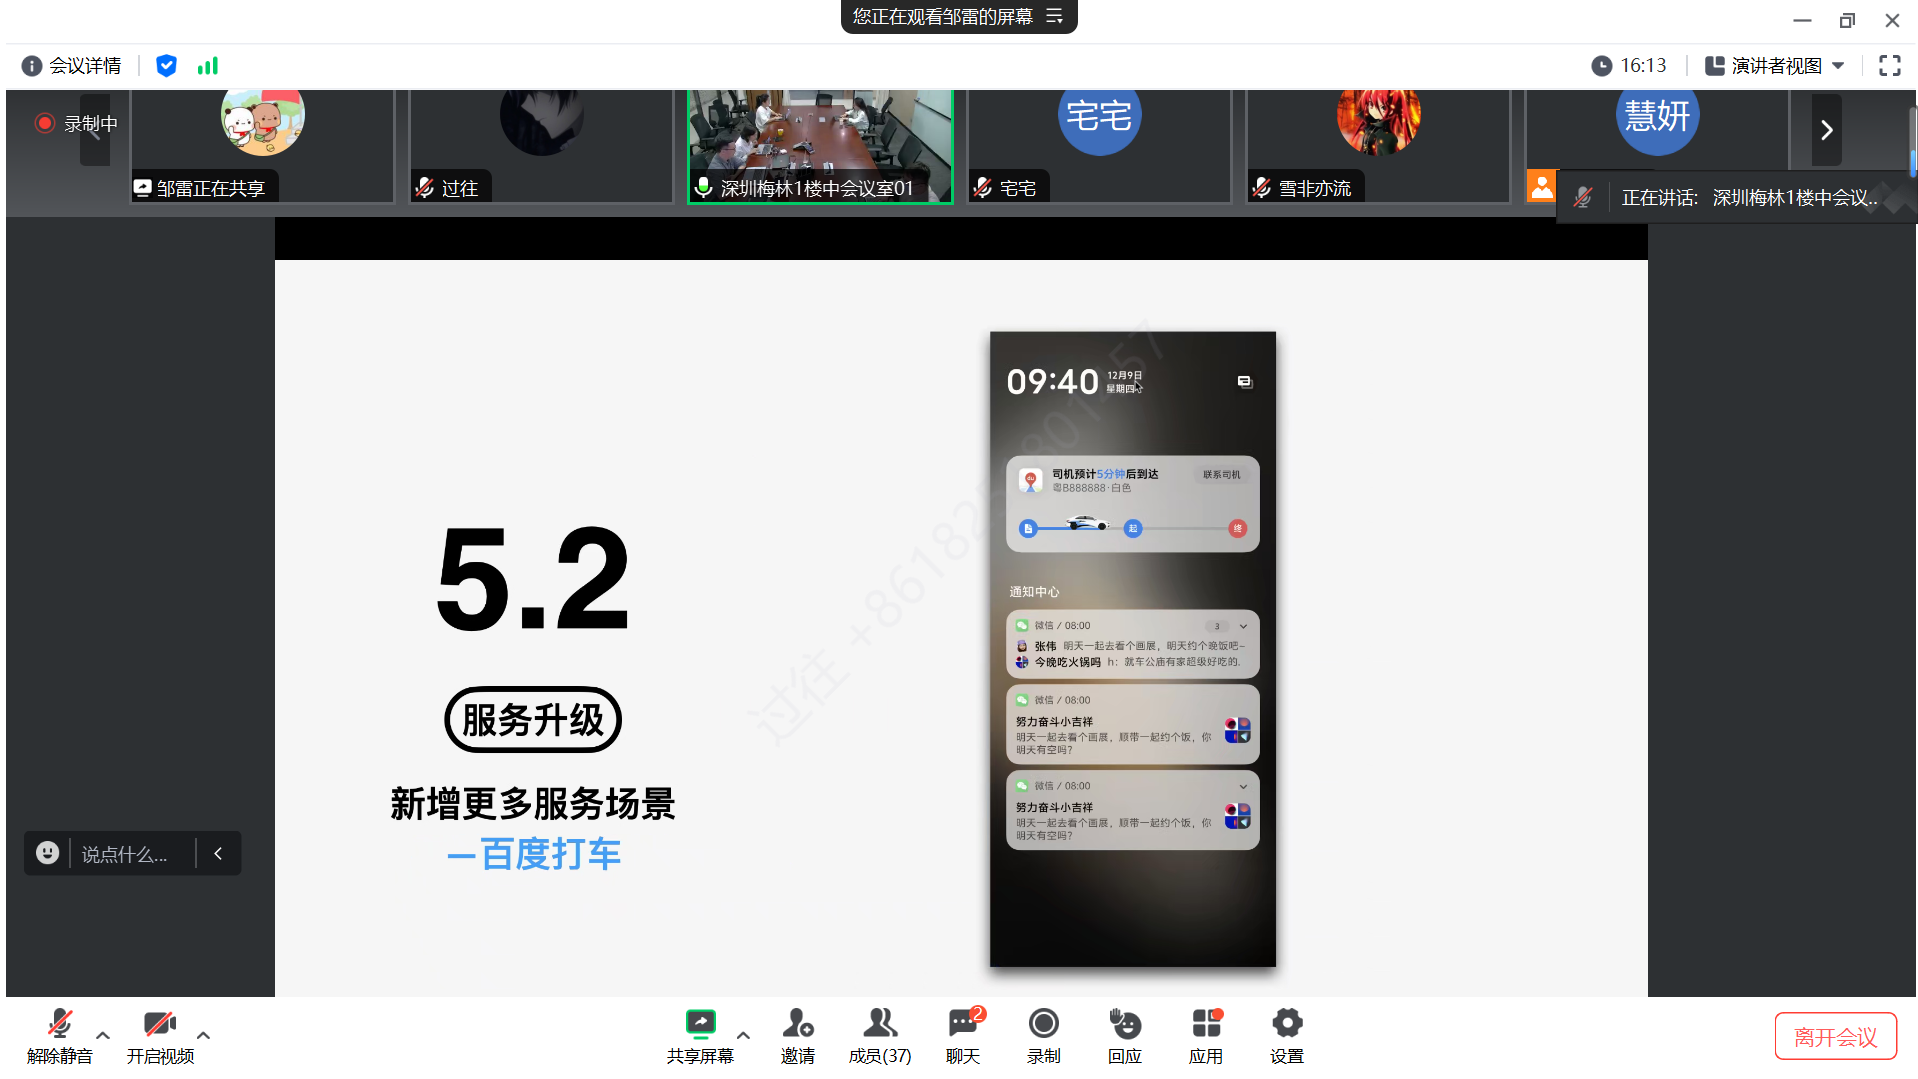Screen dimensions: 1918x1079
Task: Enter fullscreen mode icon
Action: (x=1889, y=66)
